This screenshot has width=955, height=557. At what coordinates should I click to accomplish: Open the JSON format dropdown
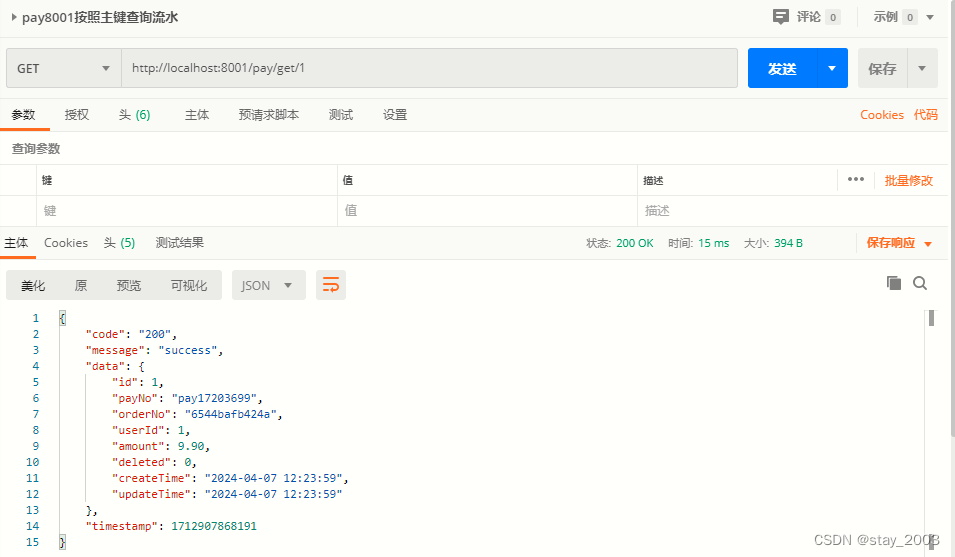[269, 286]
